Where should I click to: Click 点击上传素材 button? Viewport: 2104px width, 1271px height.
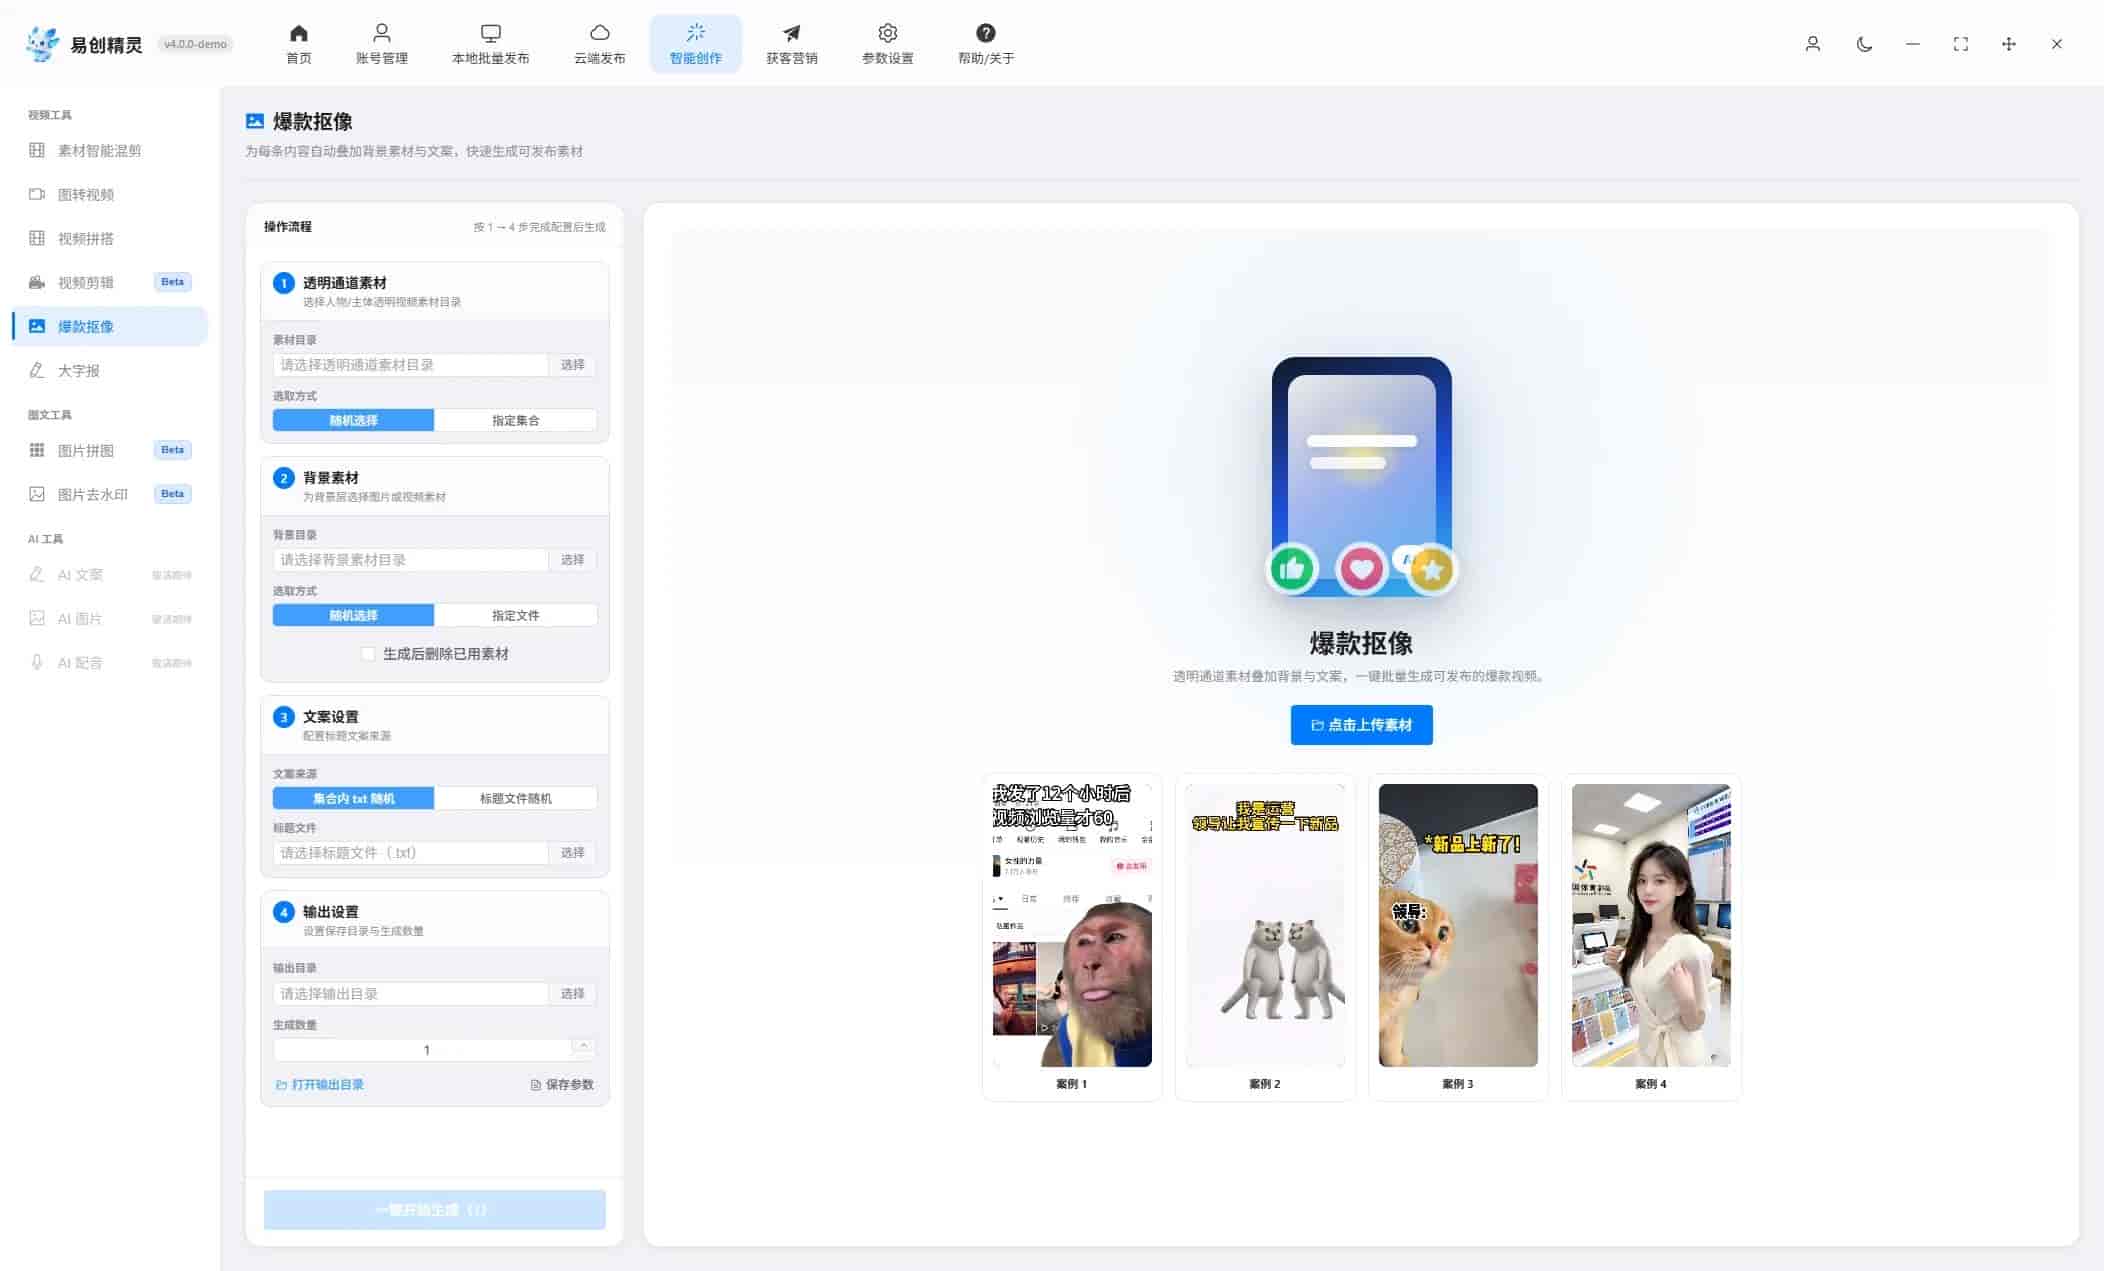click(1361, 725)
